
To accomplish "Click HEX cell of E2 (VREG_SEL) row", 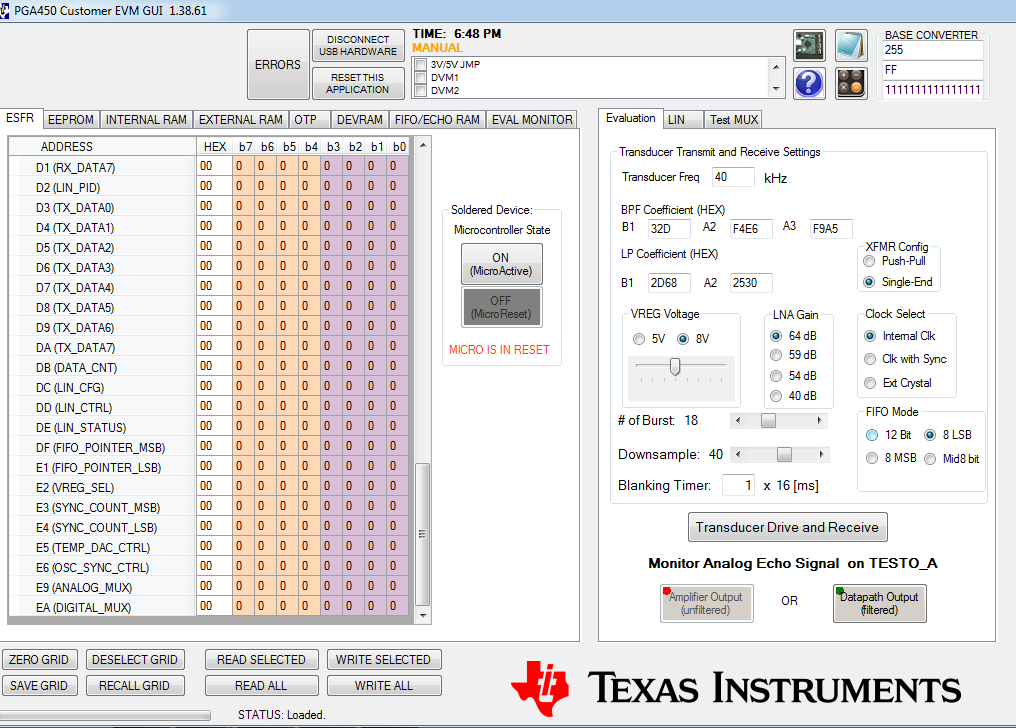I will 214,486.
